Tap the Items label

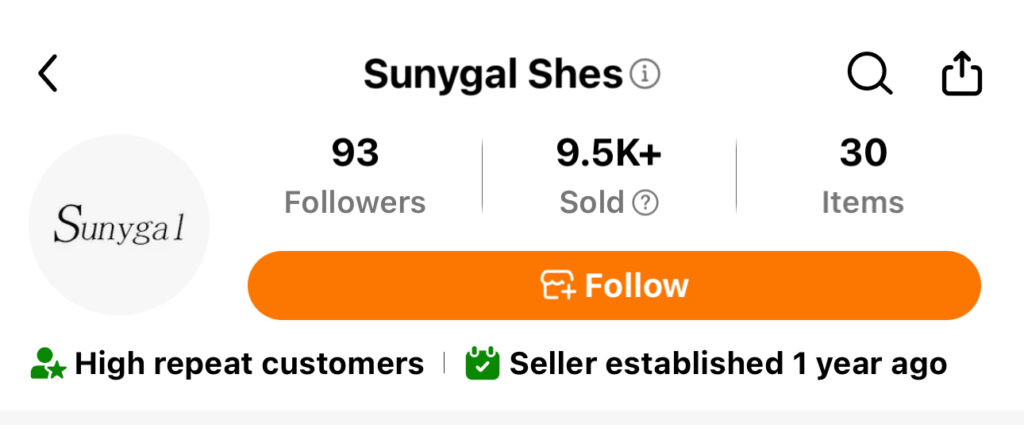(x=863, y=202)
